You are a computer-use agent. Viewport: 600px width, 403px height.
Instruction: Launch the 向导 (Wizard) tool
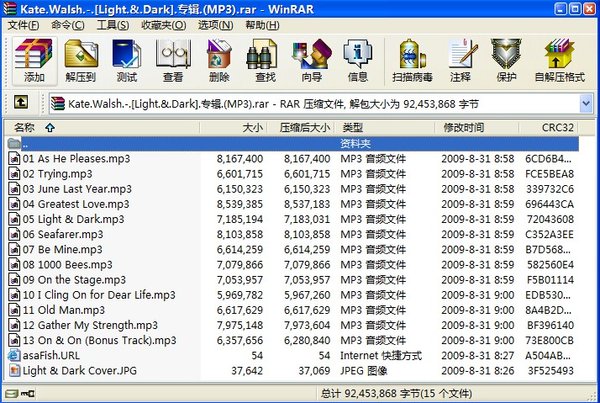point(311,61)
